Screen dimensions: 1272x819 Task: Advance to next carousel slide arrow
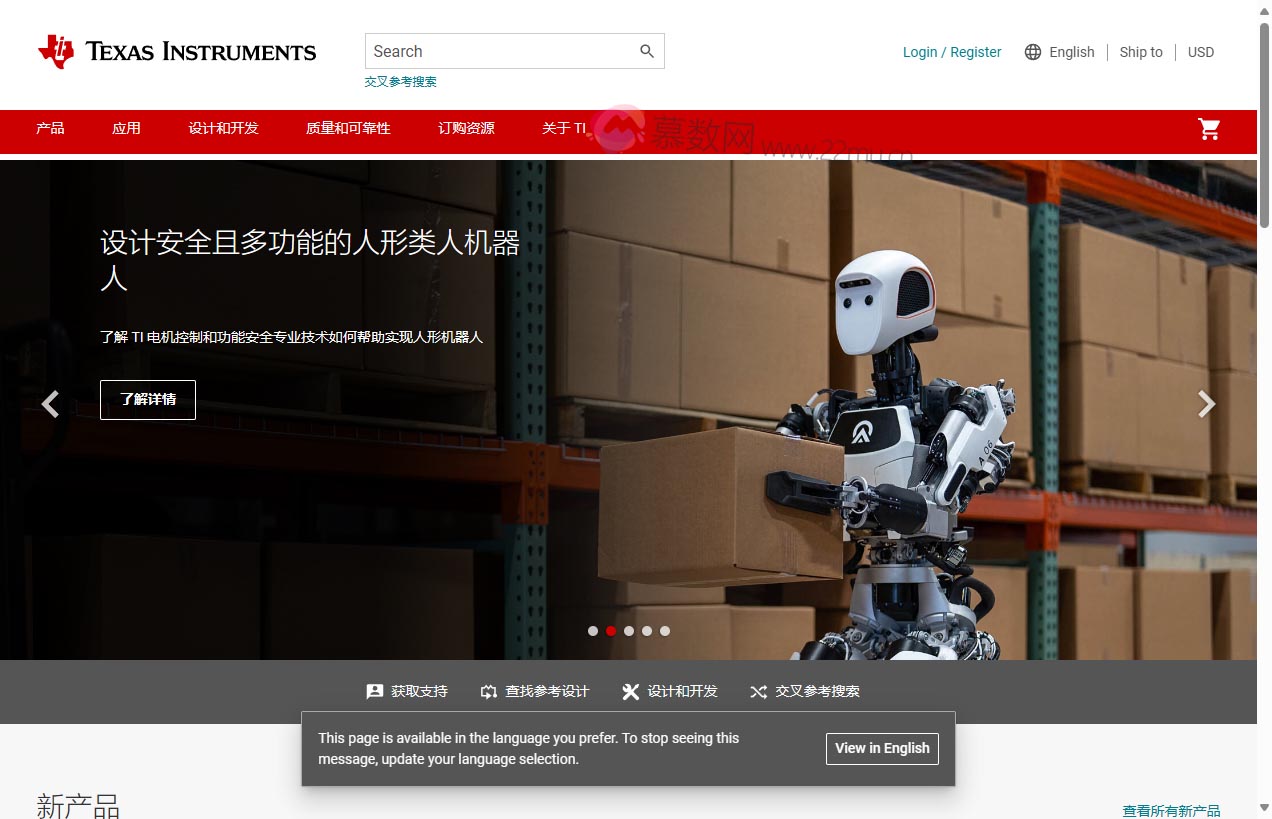[x=1207, y=404]
